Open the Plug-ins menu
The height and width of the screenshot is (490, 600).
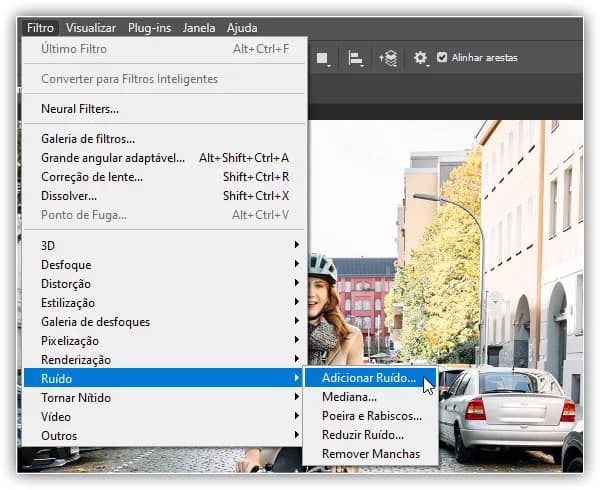click(x=150, y=28)
